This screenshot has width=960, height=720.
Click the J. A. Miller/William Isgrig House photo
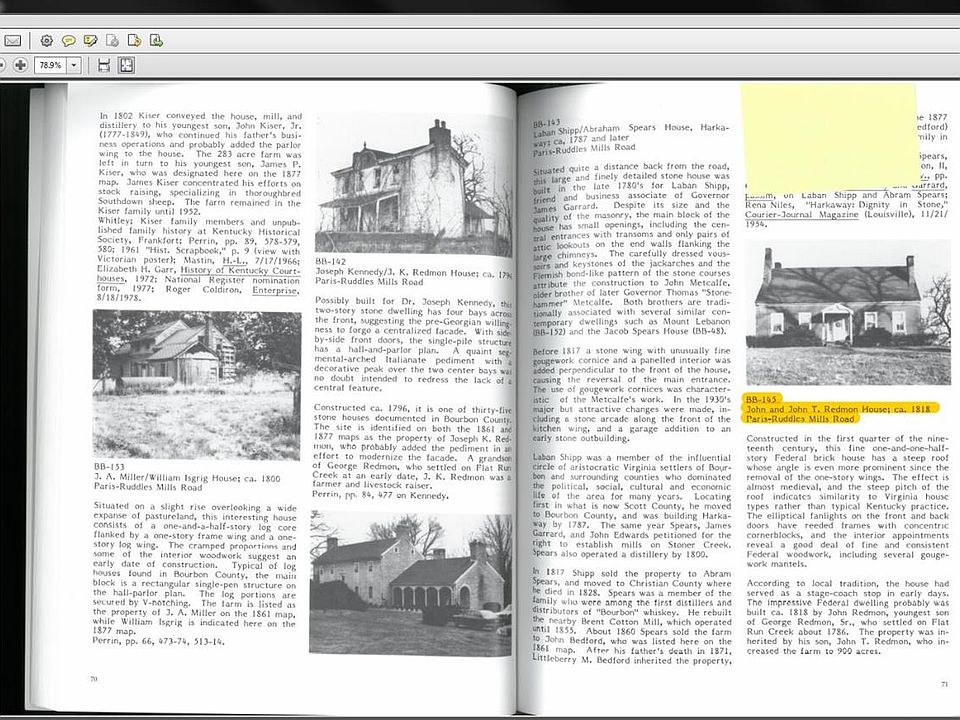click(x=197, y=384)
